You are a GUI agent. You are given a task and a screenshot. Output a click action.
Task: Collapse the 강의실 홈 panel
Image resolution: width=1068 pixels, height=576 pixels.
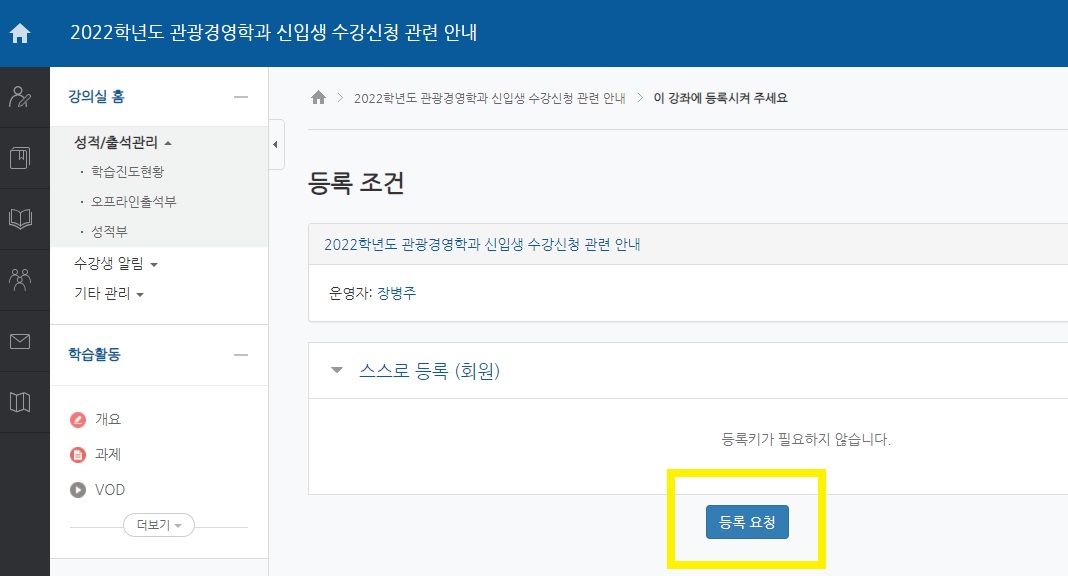pos(240,97)
